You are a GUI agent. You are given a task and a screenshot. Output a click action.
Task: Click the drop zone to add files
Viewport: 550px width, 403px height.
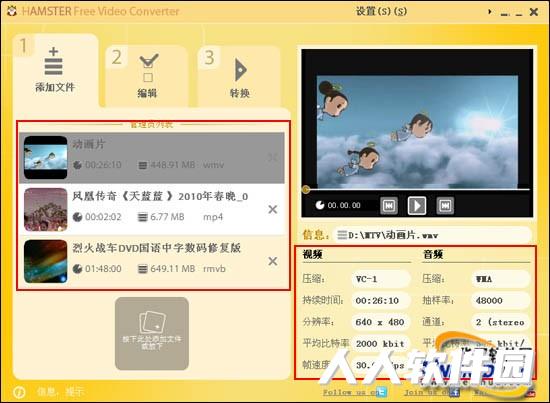pyautogui.click(x=152, y=333)
